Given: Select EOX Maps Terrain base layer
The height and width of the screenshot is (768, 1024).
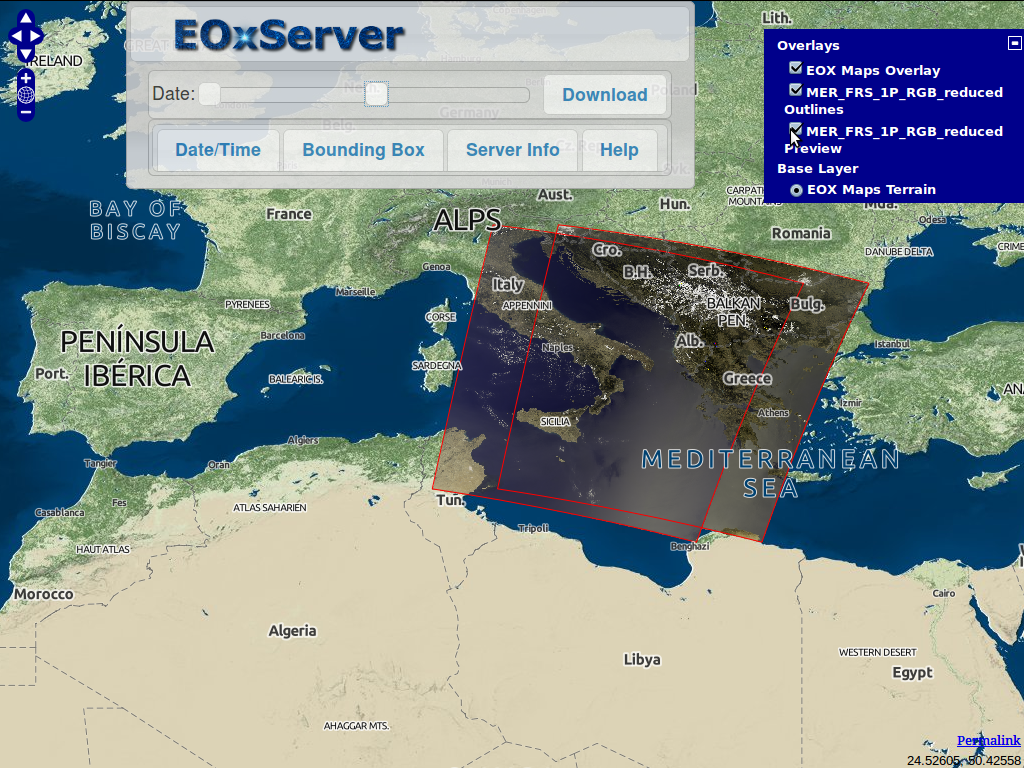Looking at the screenshot, I should (x=796, y=190).
